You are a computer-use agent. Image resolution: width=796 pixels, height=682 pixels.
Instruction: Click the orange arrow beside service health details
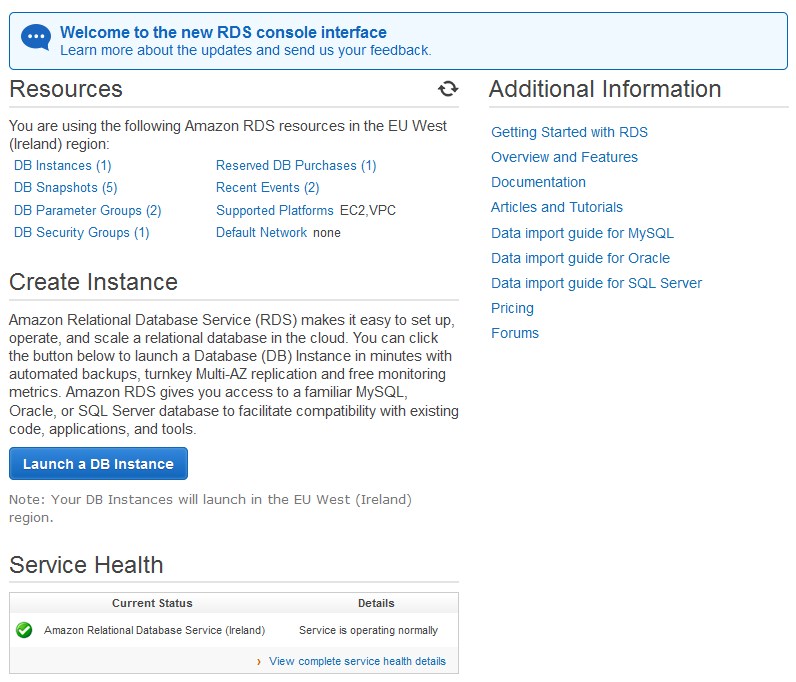(259, 662)
